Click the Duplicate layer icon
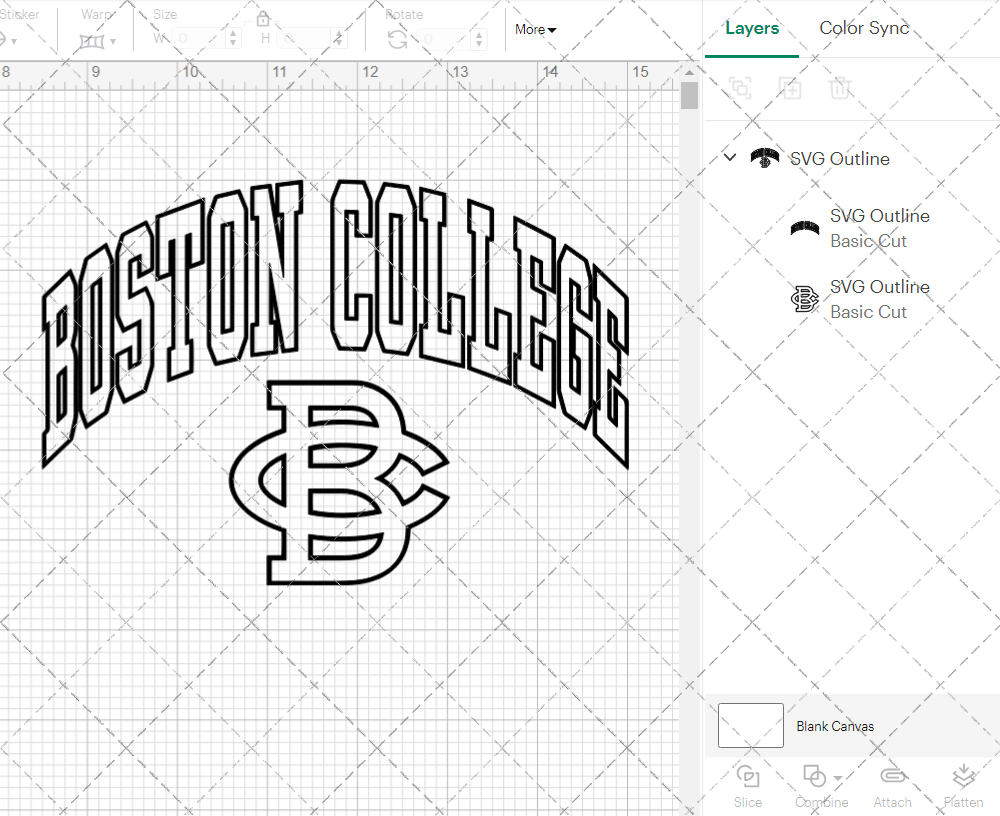 click(791, 88)
